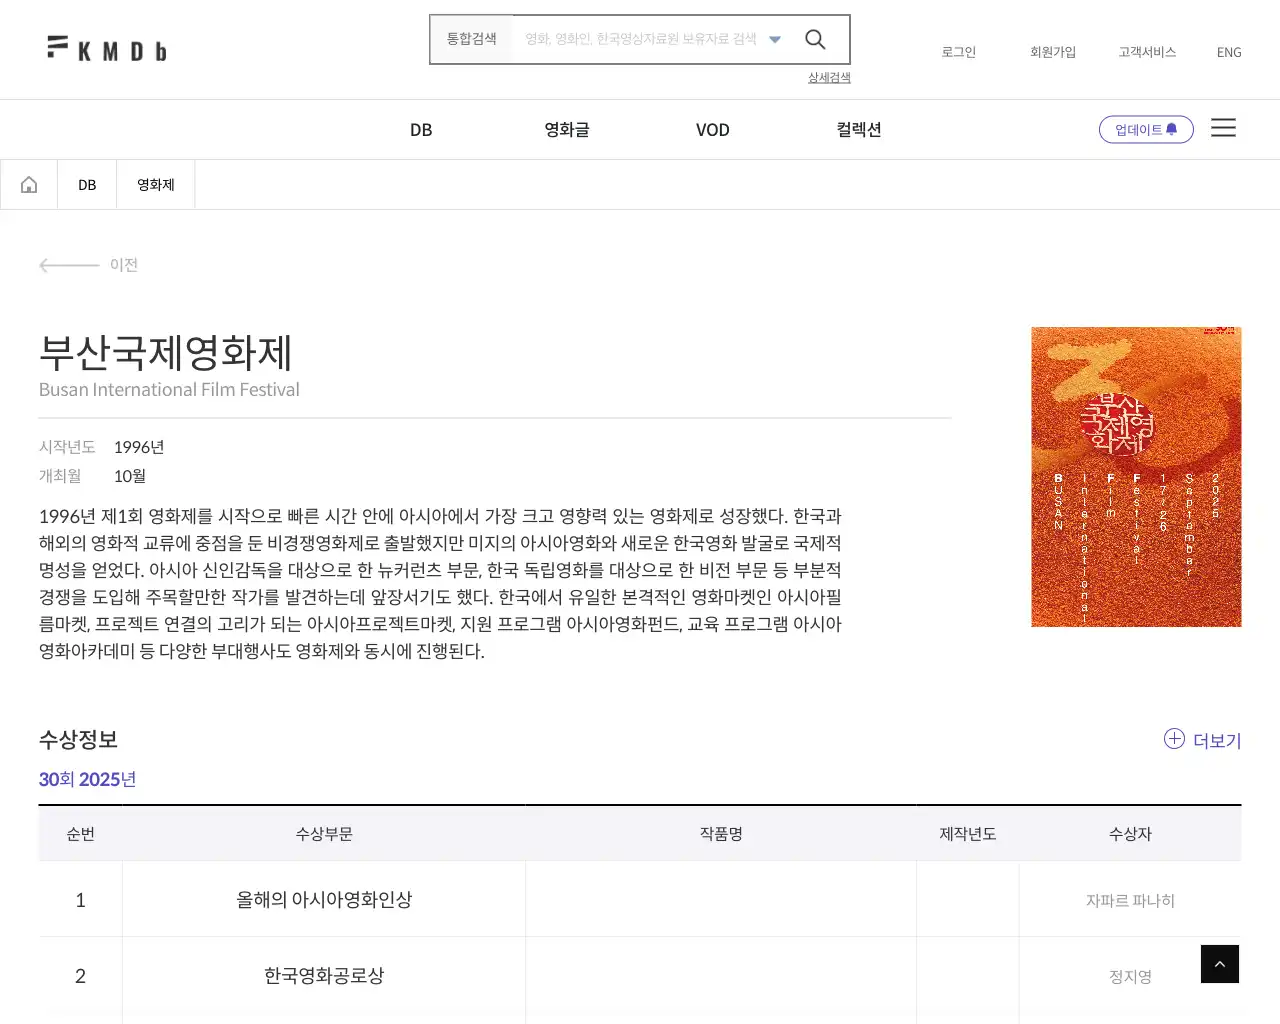Open the search type dropdown arrow
The width and height of the screenshot is (1280, 1024).
coord(775,40)
